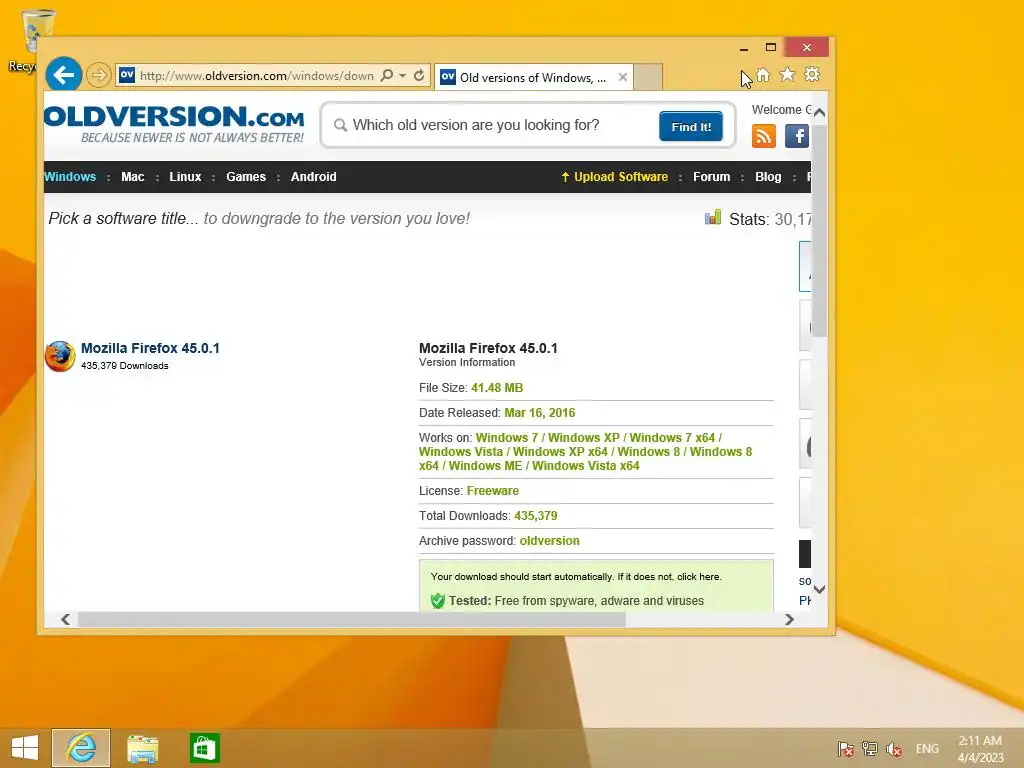Focus the oldversion.com address bar
Viewport: 1024px width, 768px height.
point(257,76)
